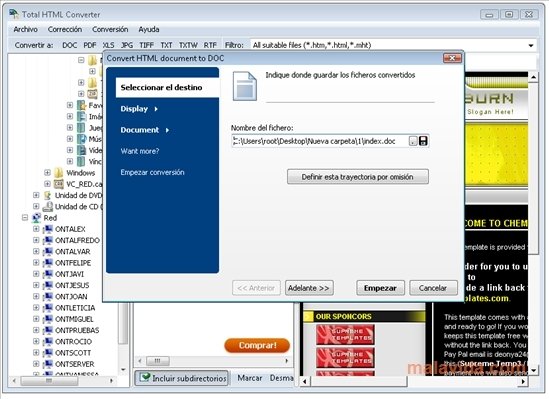Screen dimensions: 549x399
Task: Click the Unidad de DVD drive icon
Action: click(x=48, y=195)
